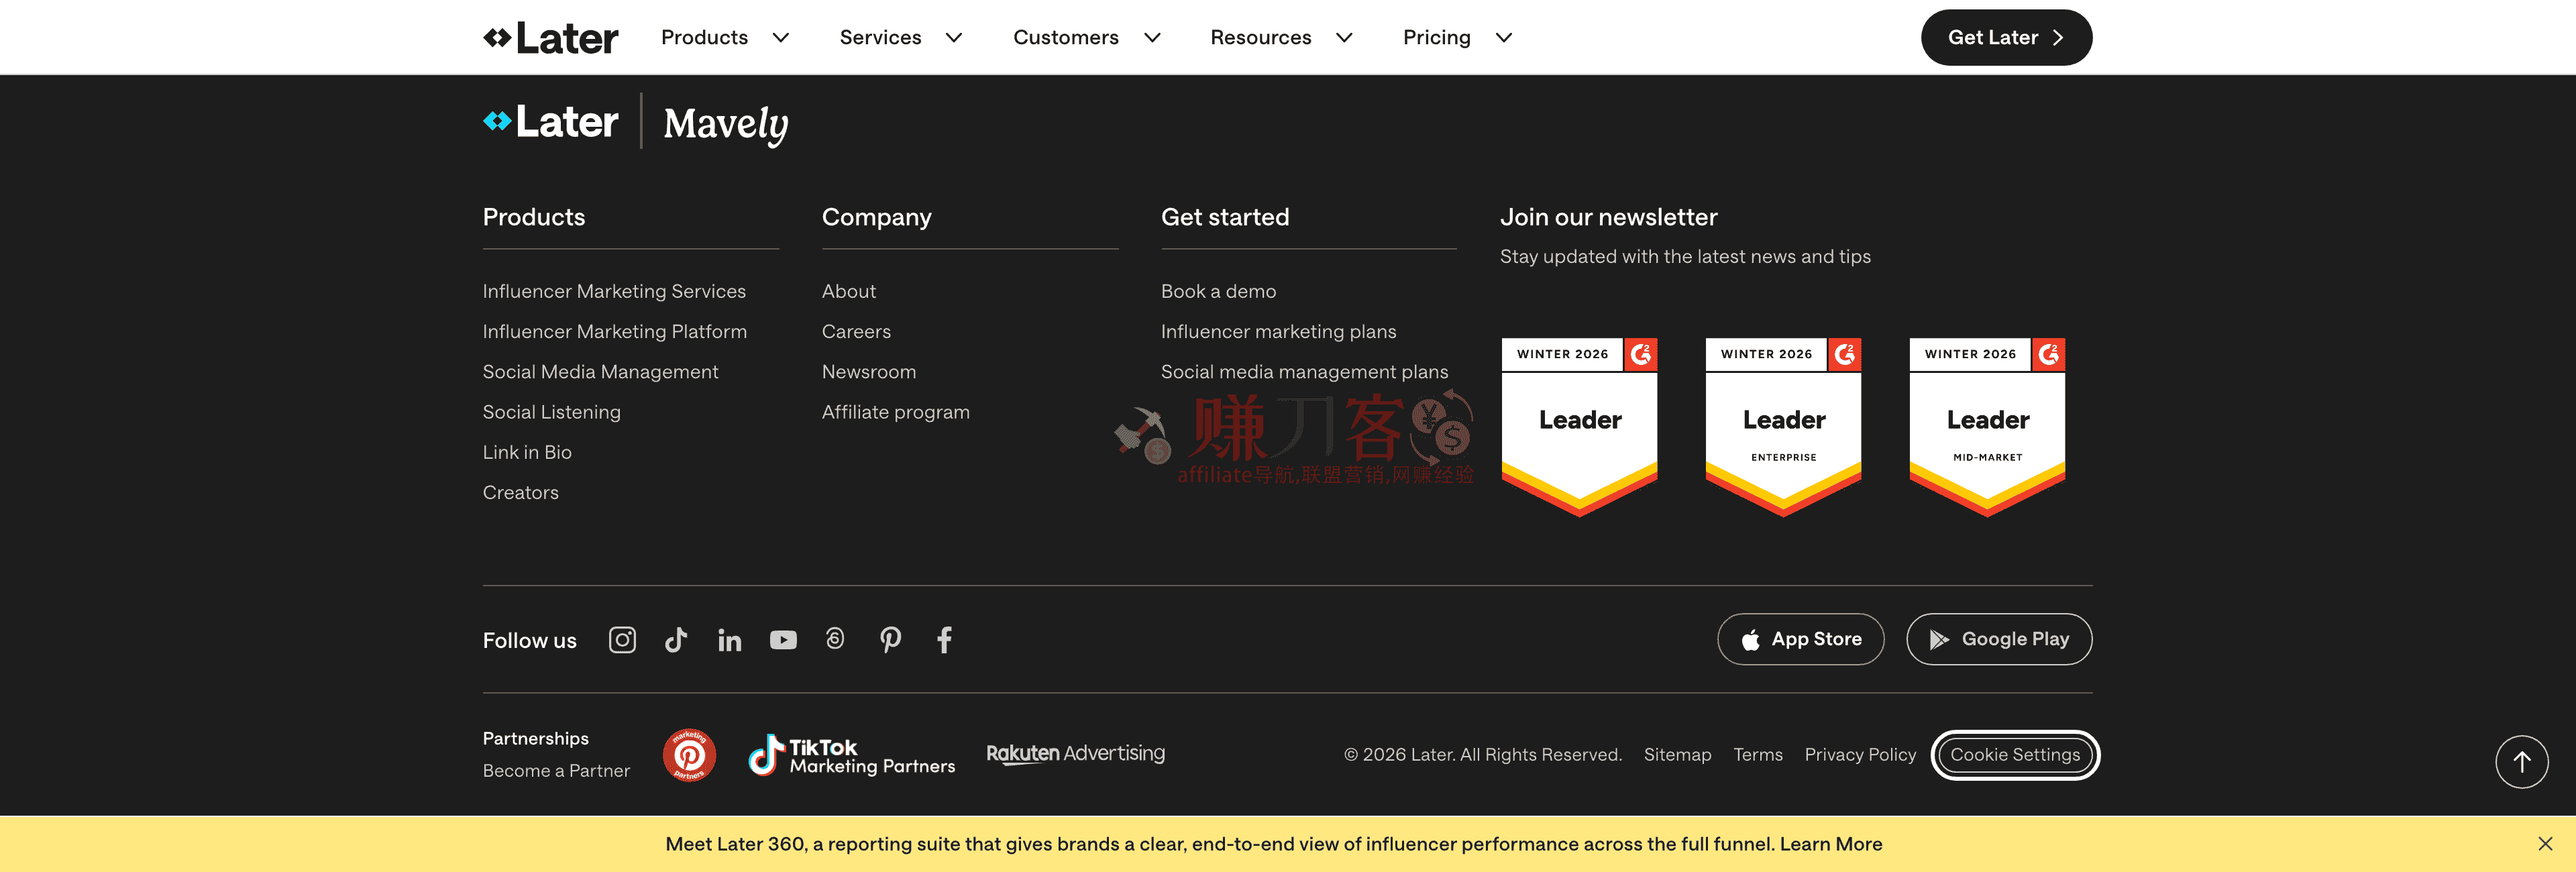Expand the Customers dropdown menu
The height and width of the screenshot is (872, 2576).
coord(1087,38)
